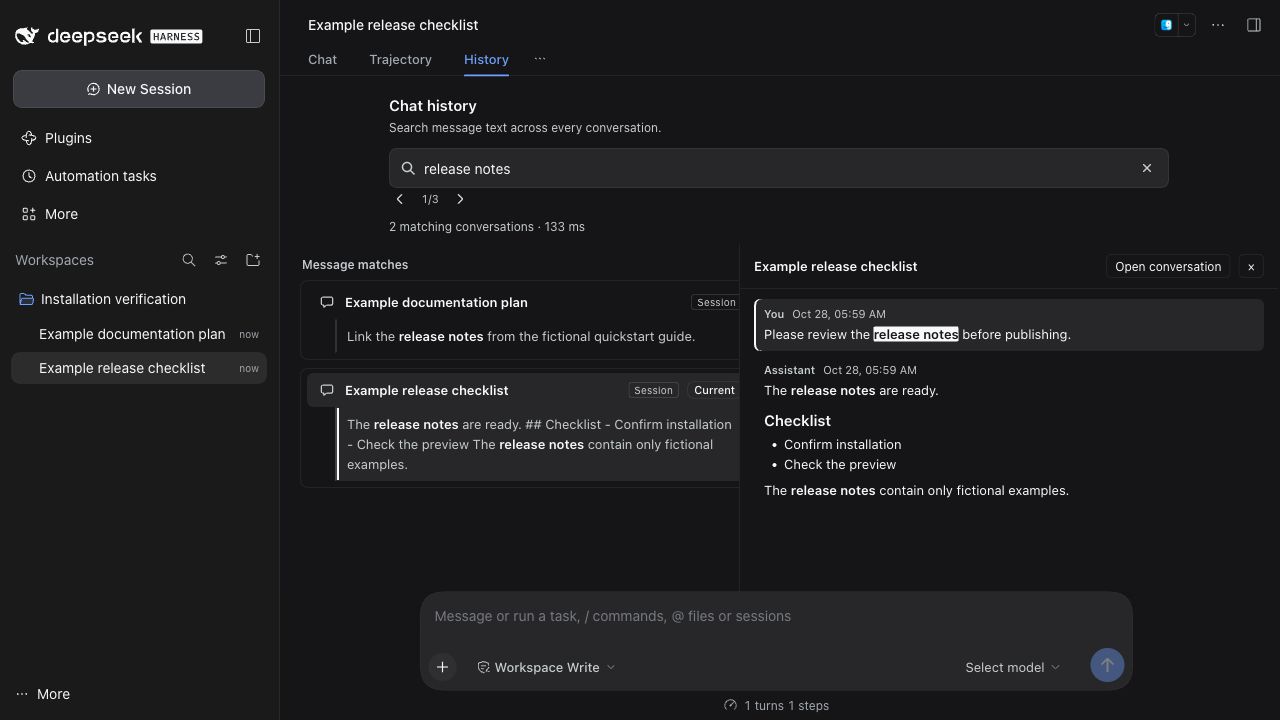The image size is (1280, 720).
Task: Toggle the right side panel icon
Action: [x=1254, y=25]
